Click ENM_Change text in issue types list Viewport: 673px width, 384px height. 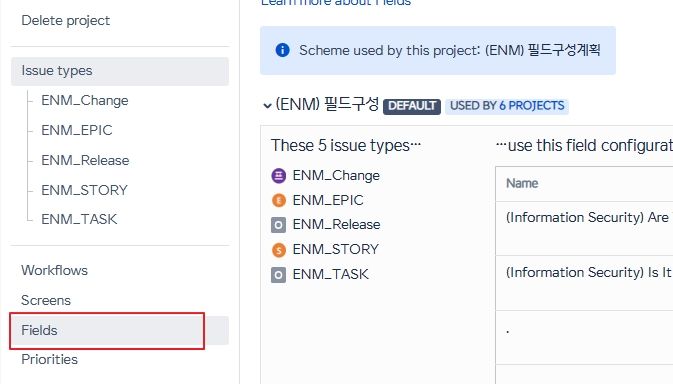[336, 175]
